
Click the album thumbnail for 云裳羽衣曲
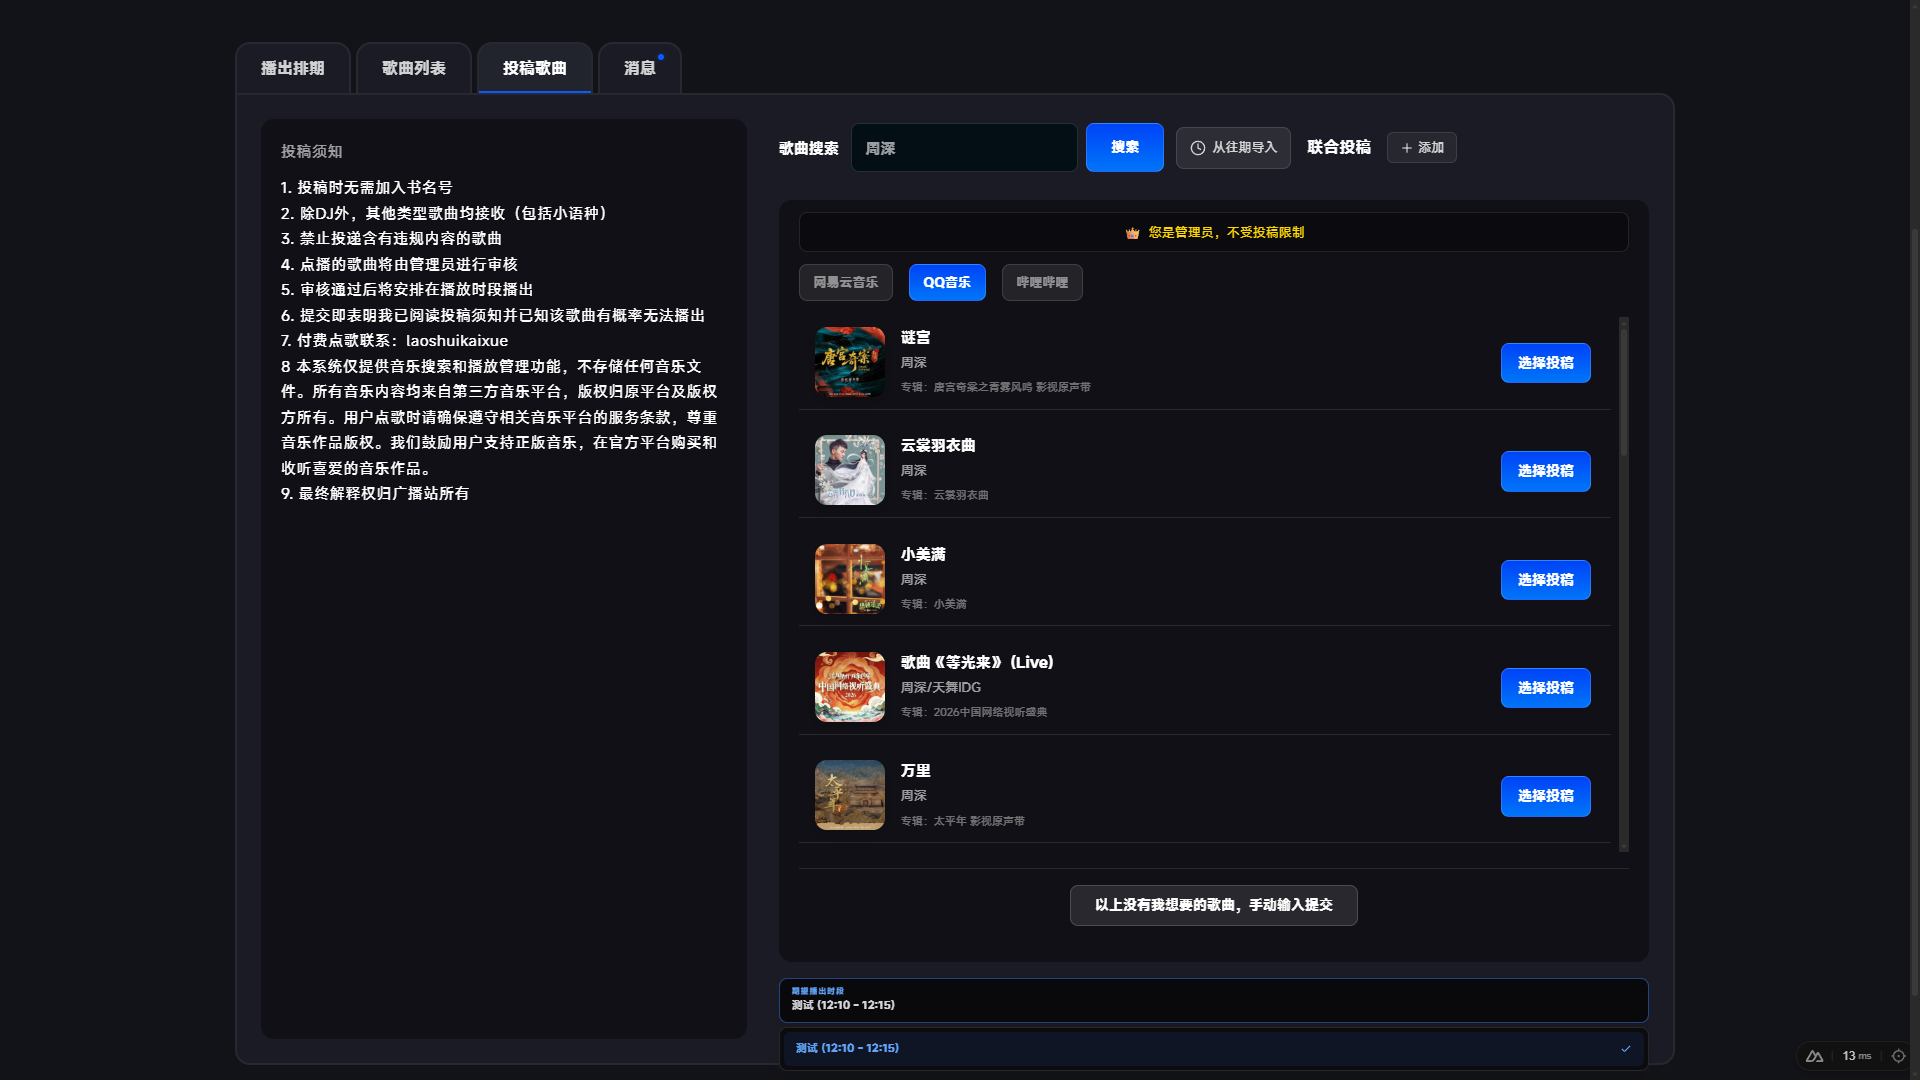[x=849, y=470]
